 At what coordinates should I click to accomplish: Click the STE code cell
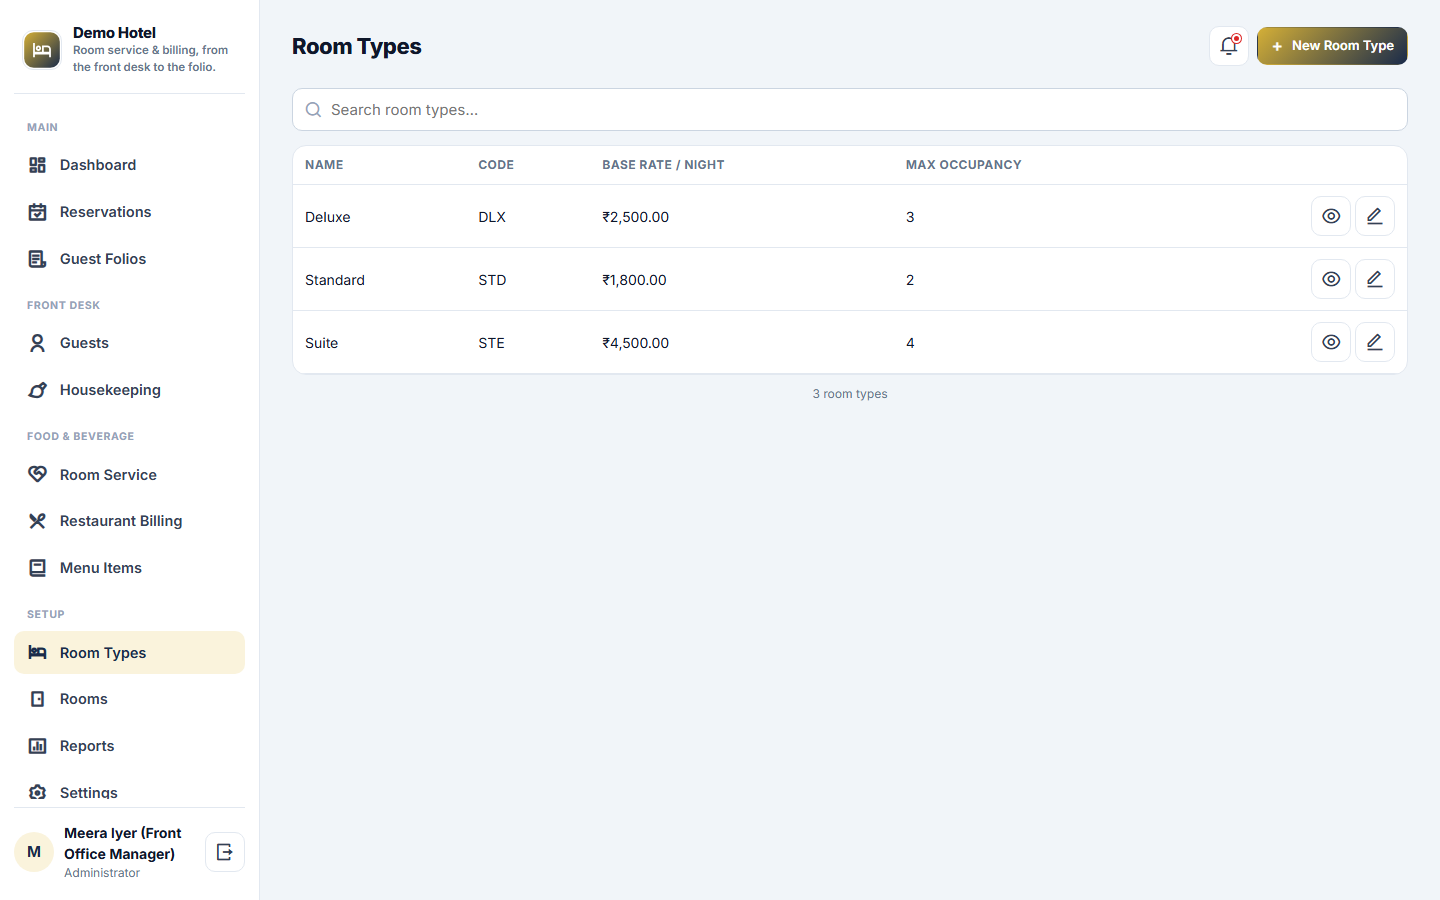[x=491, y=343]
